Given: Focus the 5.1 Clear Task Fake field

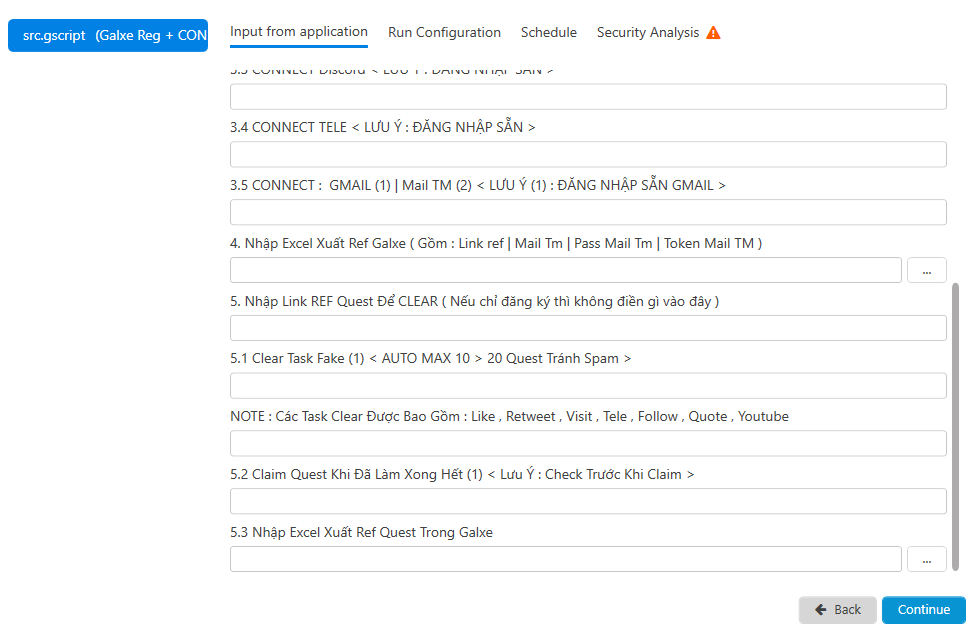Looking at the screenshot, I should (588, 385).
